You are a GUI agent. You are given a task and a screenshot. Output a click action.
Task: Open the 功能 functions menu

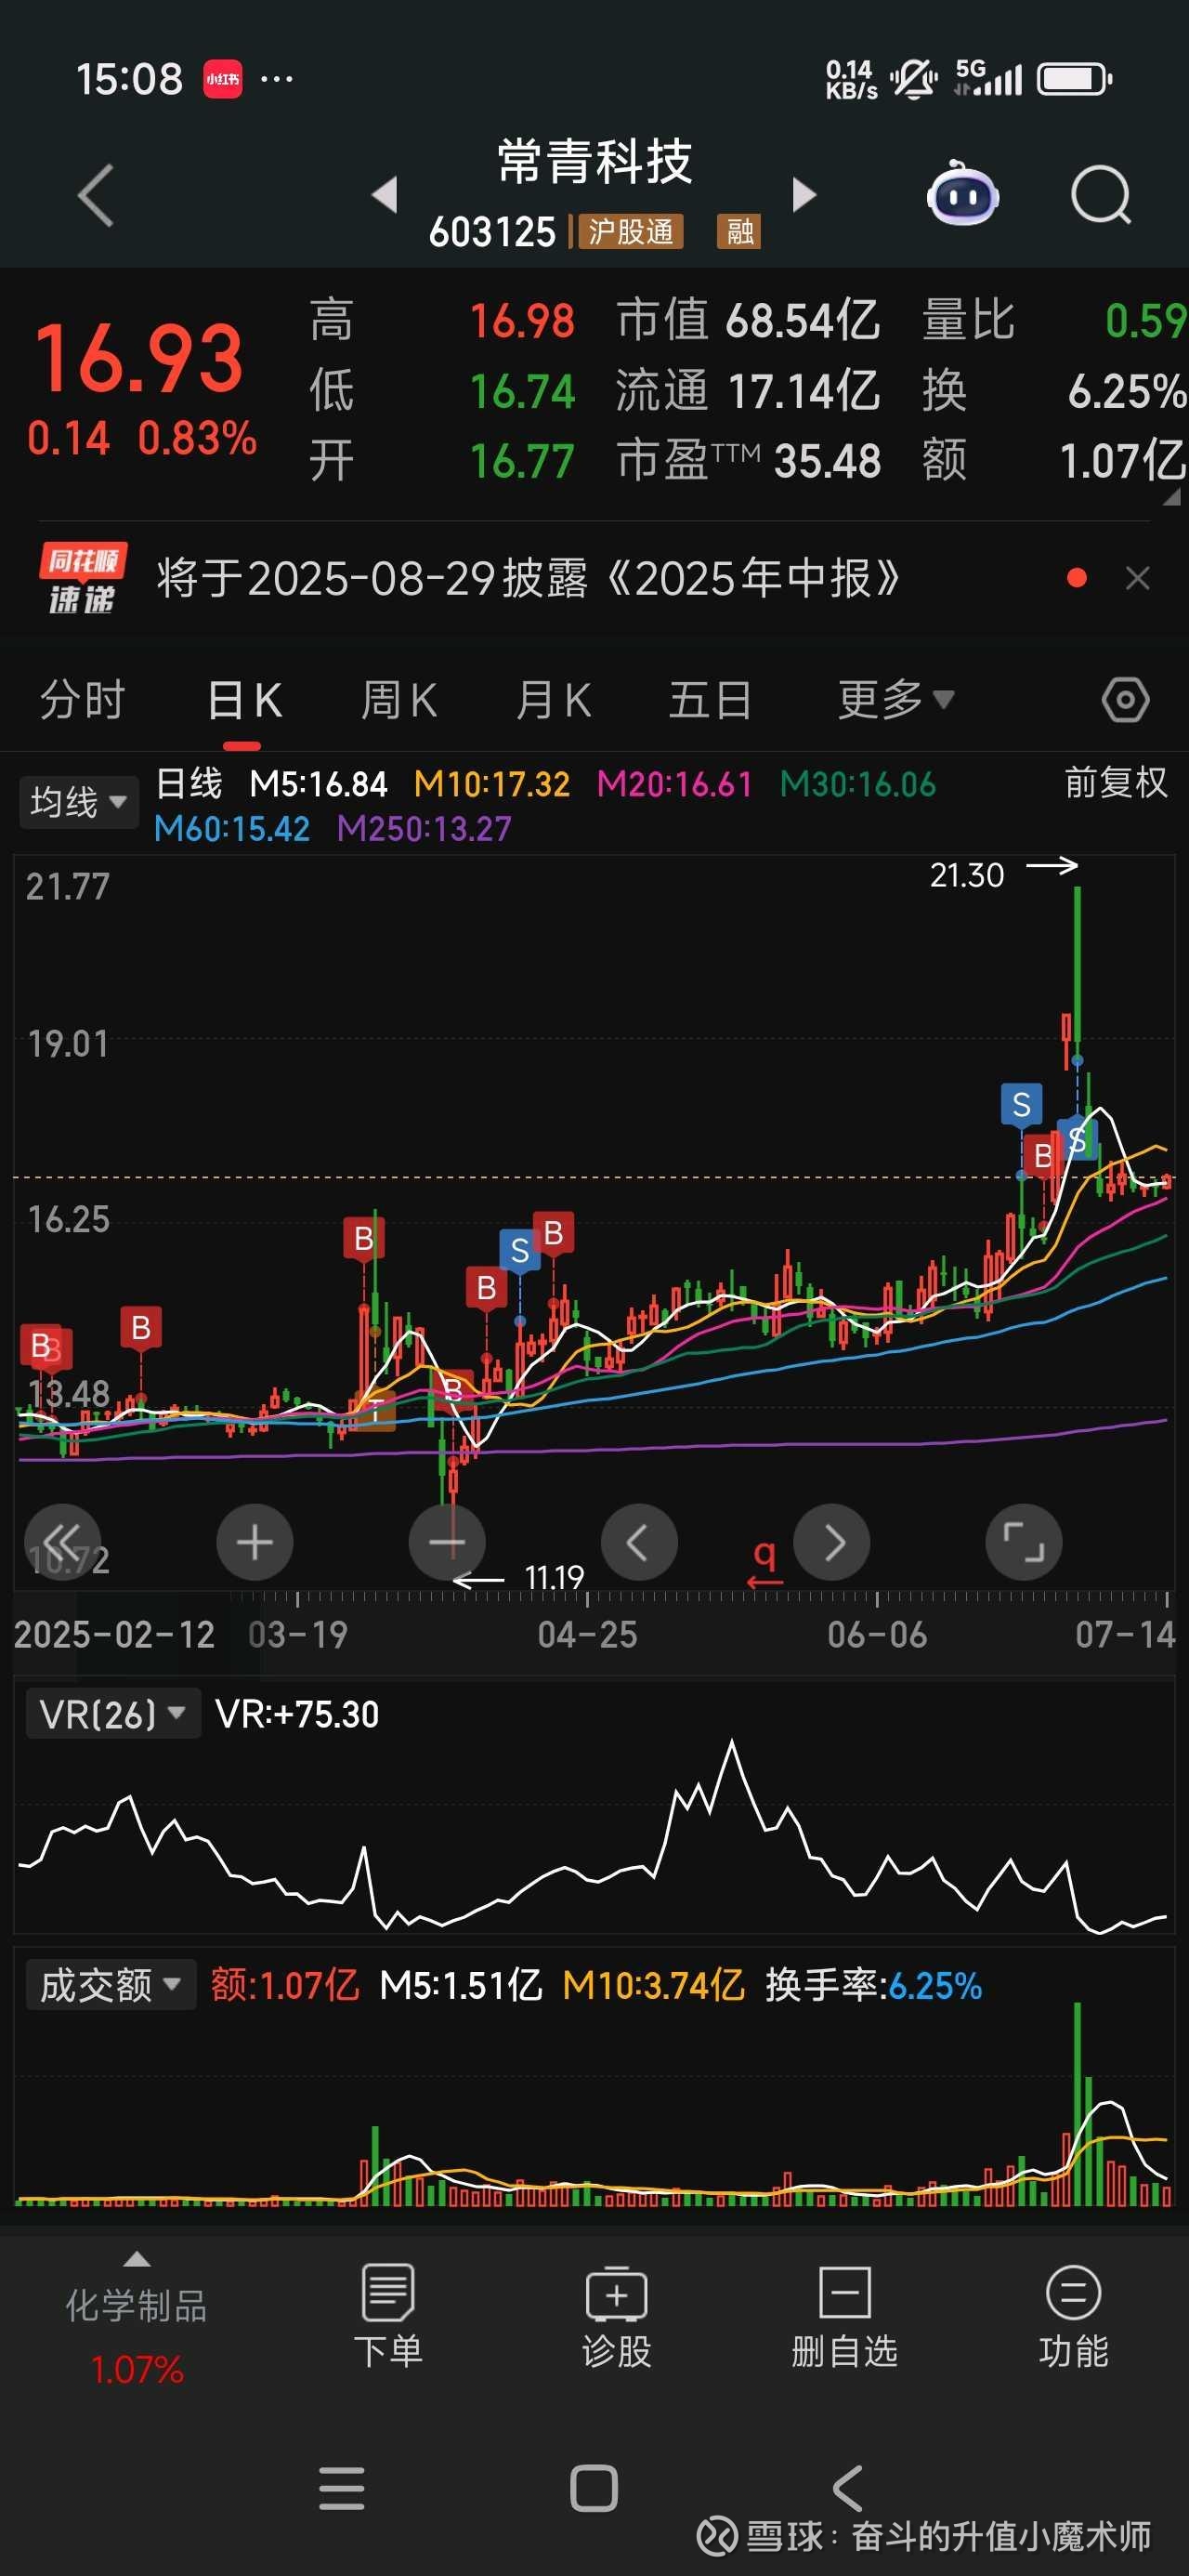coord(1073,2317)
